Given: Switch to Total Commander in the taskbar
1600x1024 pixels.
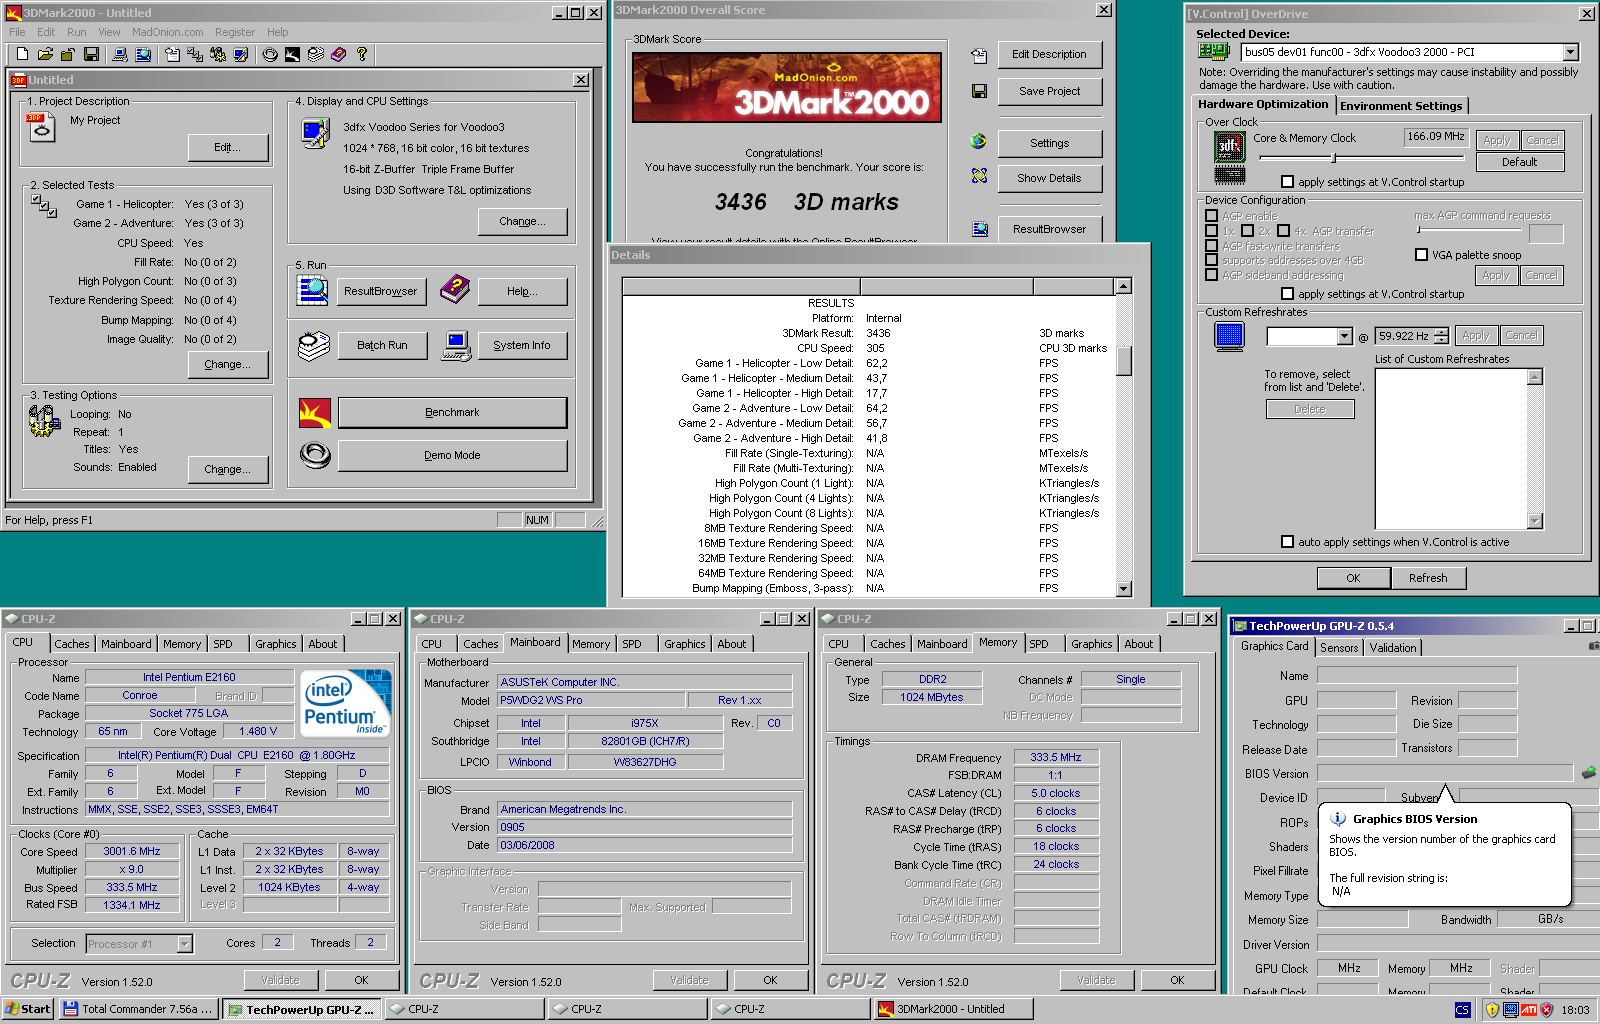Looking at the screenshot, I should click(138, 1009).
